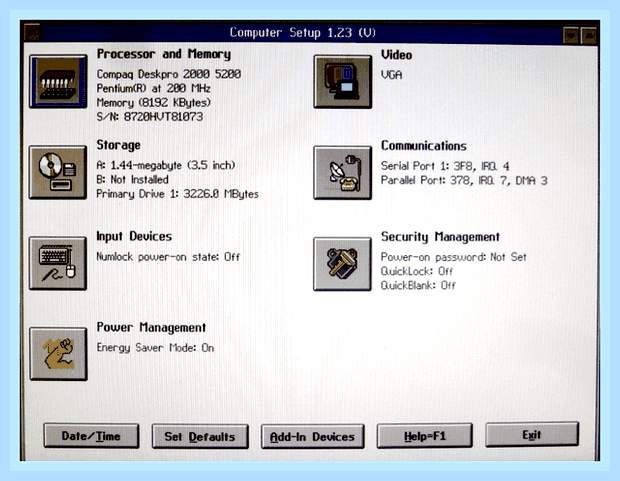Image resolution: width=620 pixels, height=481 pixels.
Task: Click the system menu icon in title bar
Action: click(32, 33)
